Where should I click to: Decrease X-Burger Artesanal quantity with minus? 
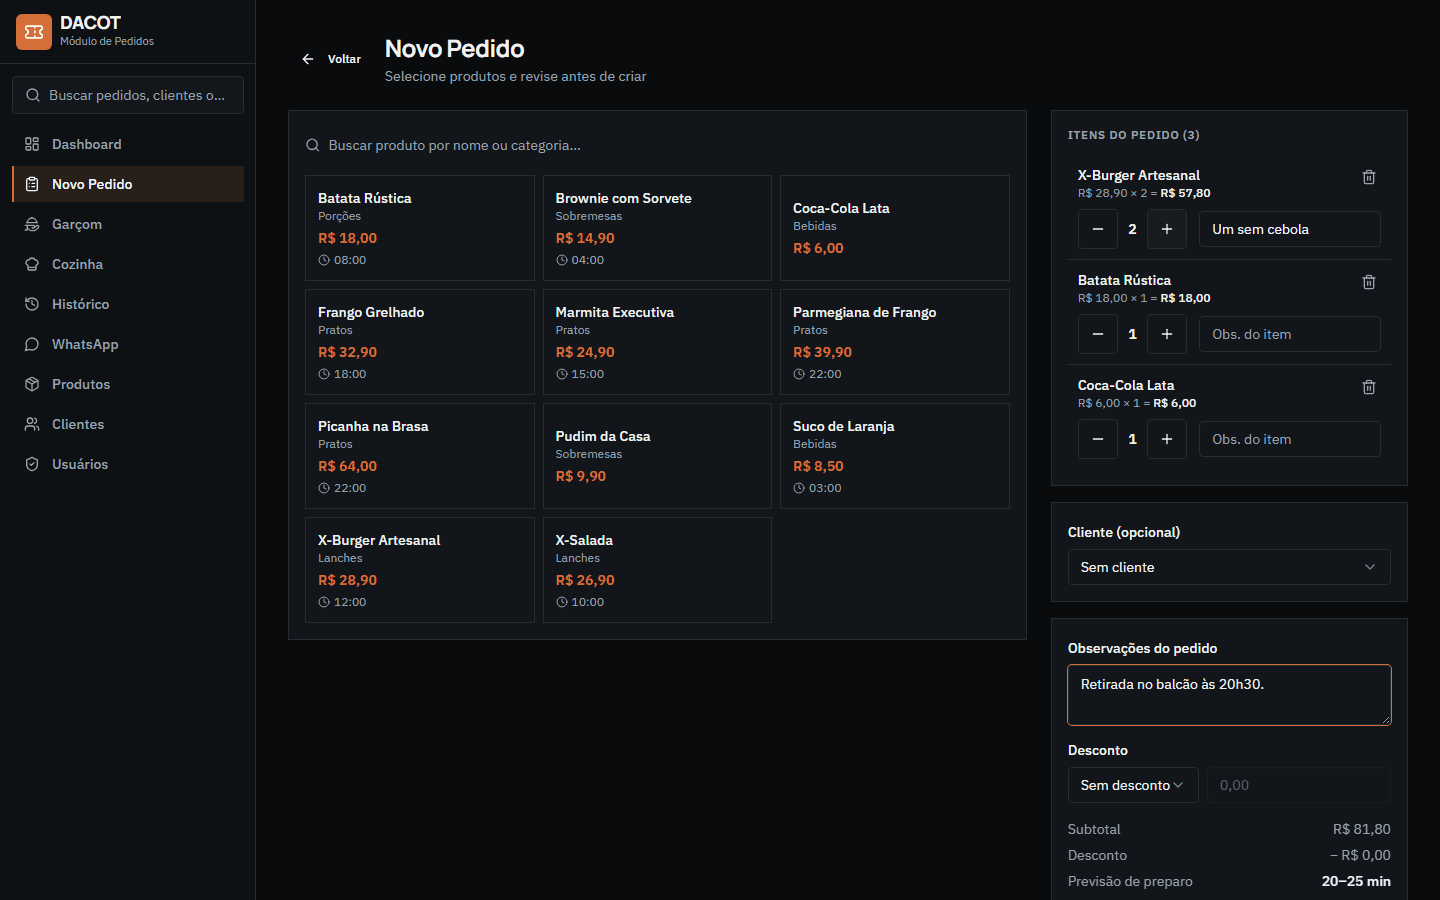(x=1098, y=229)
